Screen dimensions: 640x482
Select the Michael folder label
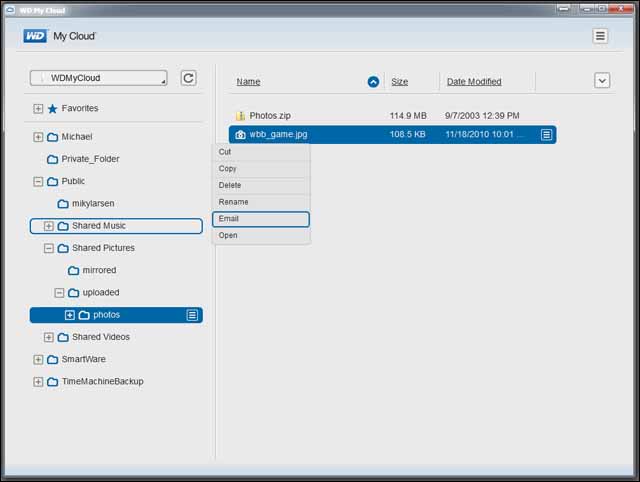tap(77, 136)
